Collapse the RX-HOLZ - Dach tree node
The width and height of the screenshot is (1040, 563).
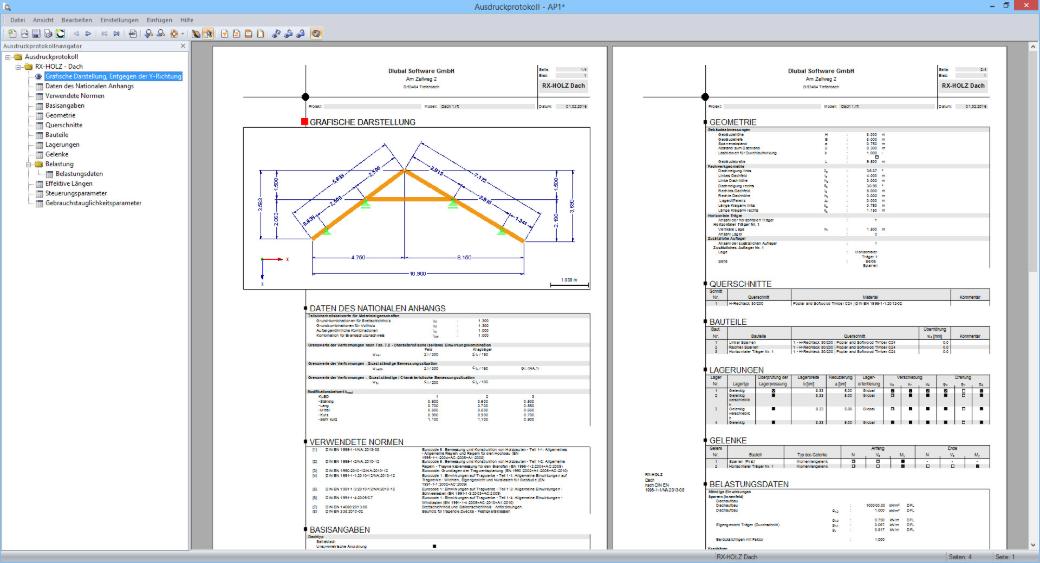coord(19,67)
